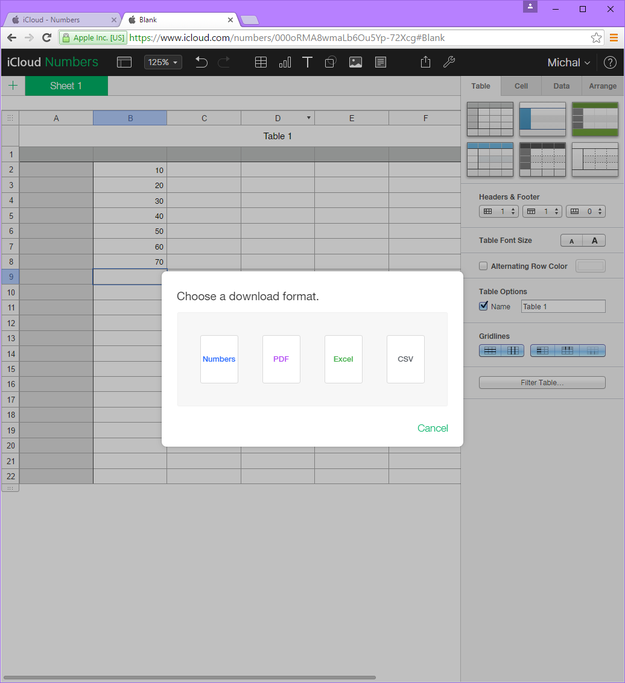
Task: Choose CSV download format
Action: pyautogui.click(x=405, y=359)
